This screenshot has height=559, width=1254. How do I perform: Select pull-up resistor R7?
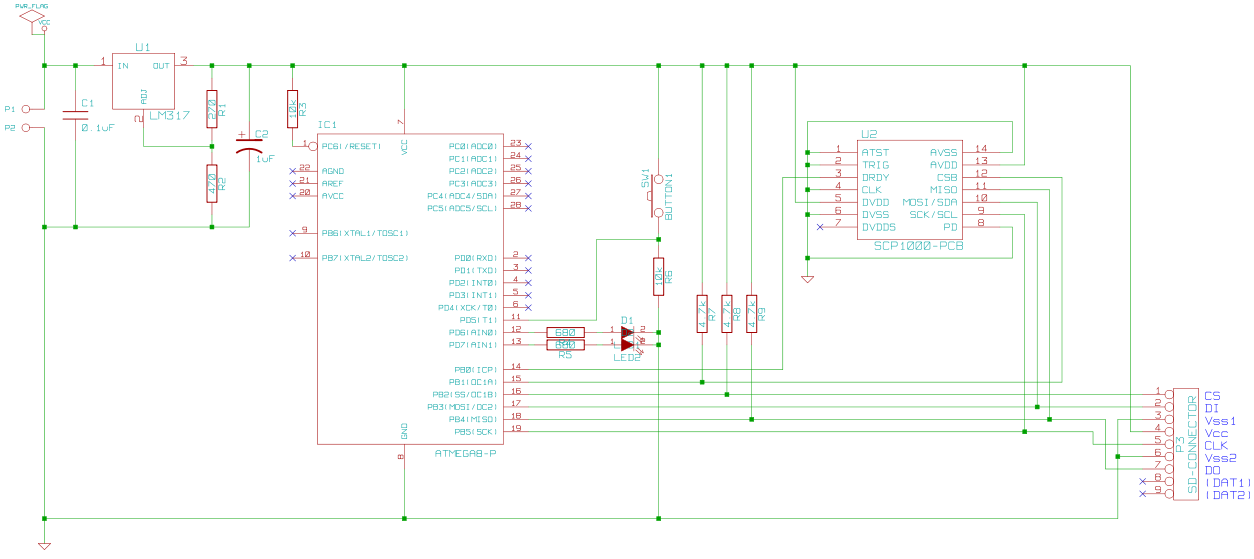tap(703, 314)
